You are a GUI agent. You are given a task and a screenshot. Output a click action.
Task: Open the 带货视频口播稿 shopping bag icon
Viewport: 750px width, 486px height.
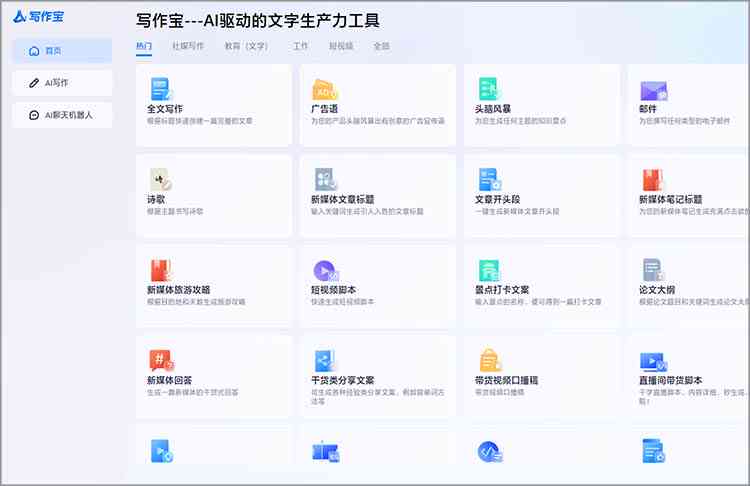tap(490, 360)
